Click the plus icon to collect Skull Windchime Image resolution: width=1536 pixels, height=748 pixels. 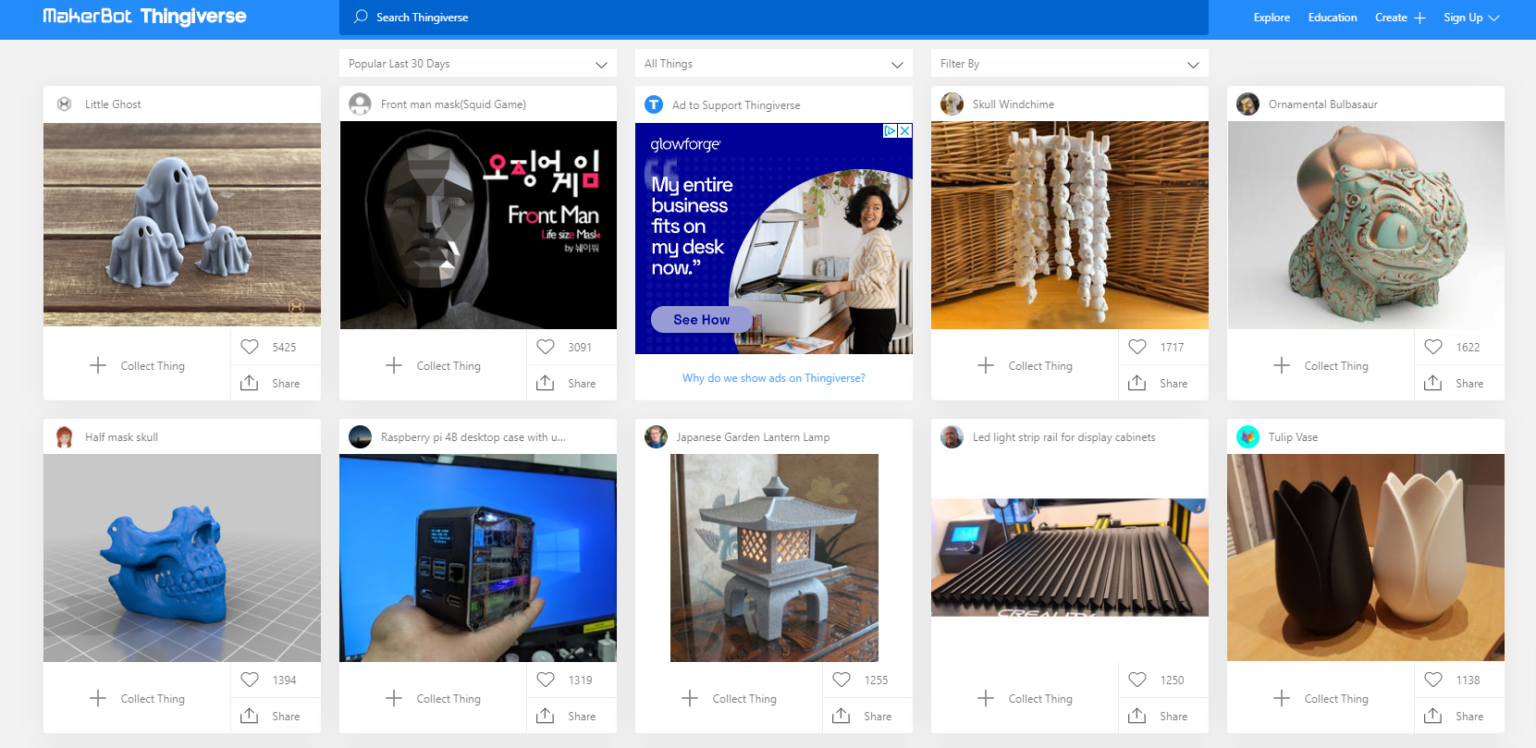point(985,365)
